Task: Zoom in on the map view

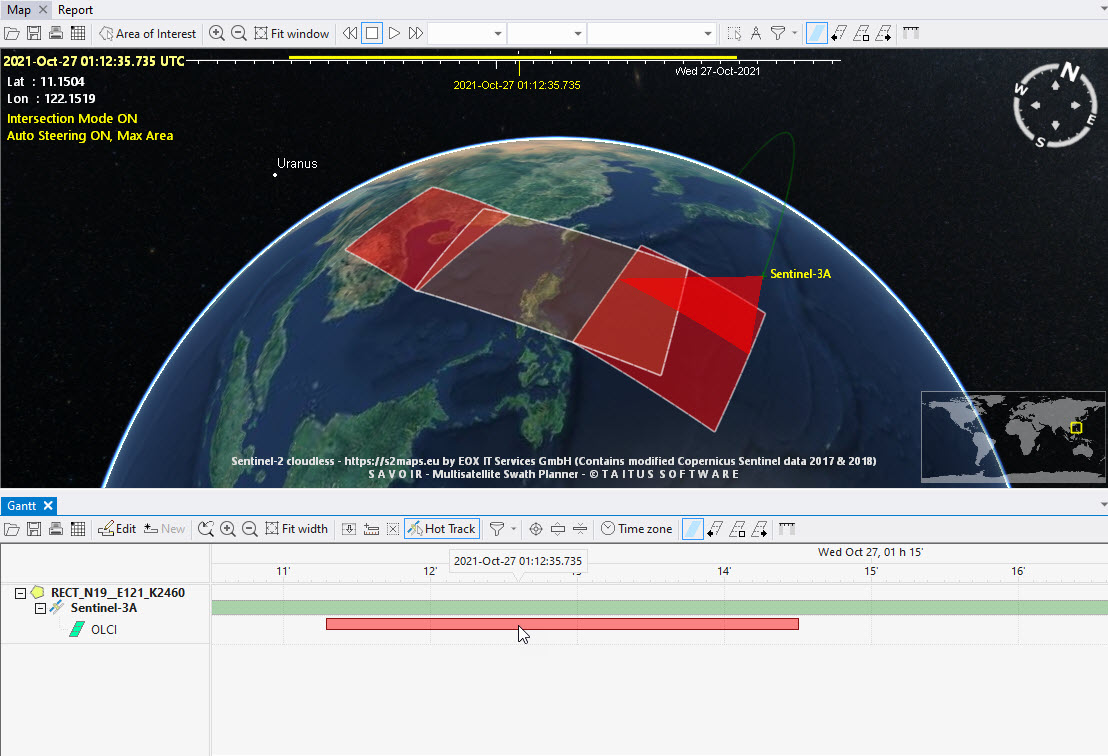Action: [x=217, y=33]
